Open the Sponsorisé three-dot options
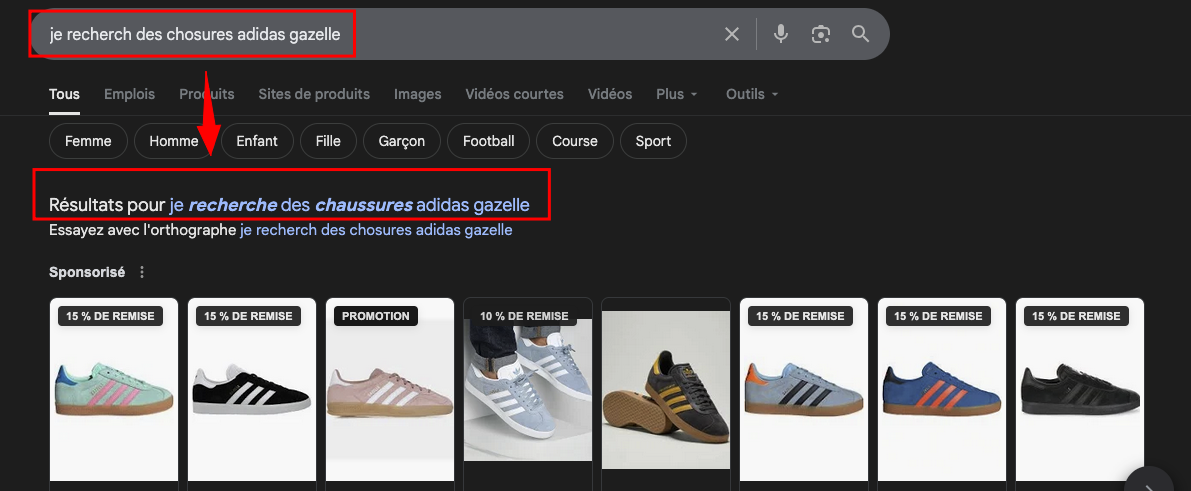The height and width of the screenshot is (491, 1191). tap(142, 272)
